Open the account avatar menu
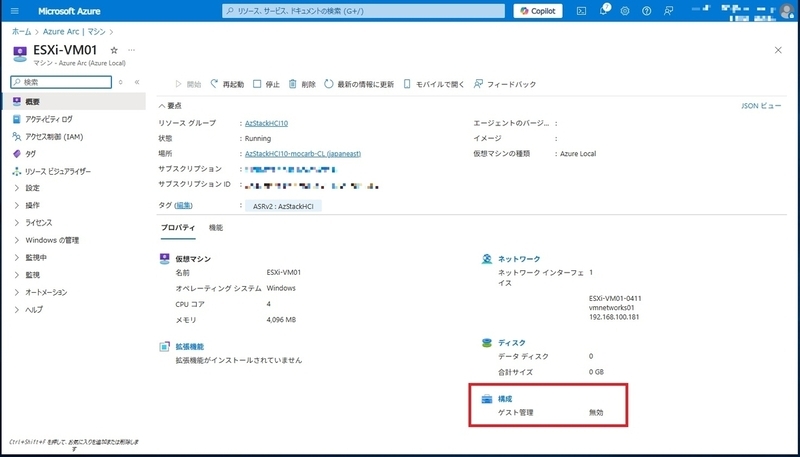Screen dimensions: 800x457 (787, 11)
